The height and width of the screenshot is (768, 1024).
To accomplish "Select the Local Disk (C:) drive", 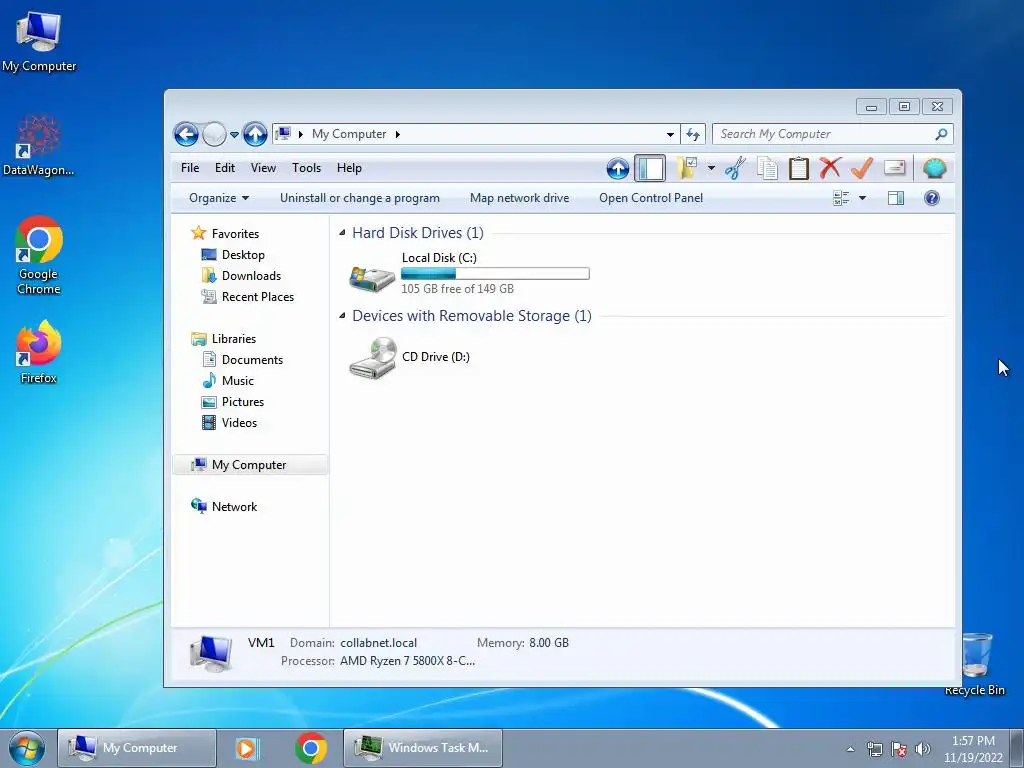I will tap(469, 273).
